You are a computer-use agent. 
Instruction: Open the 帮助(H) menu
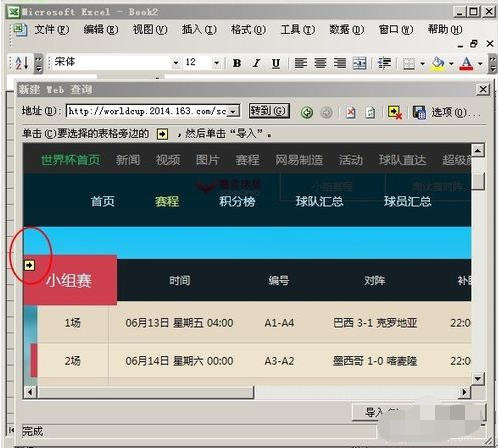click(x=445, y=30)
